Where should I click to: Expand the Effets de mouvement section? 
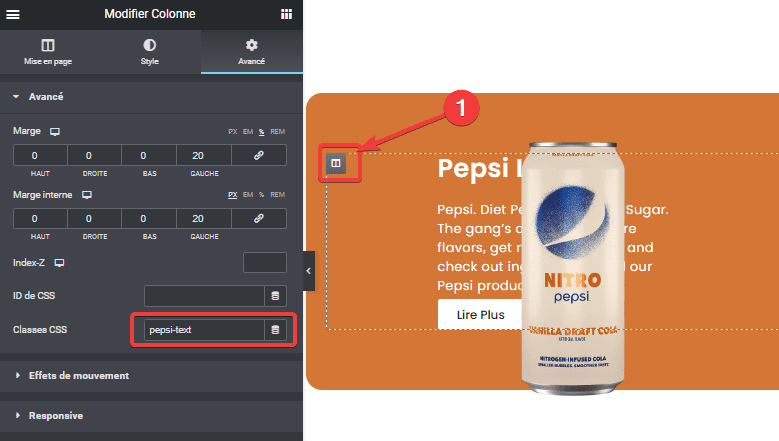tap(151, 376)
